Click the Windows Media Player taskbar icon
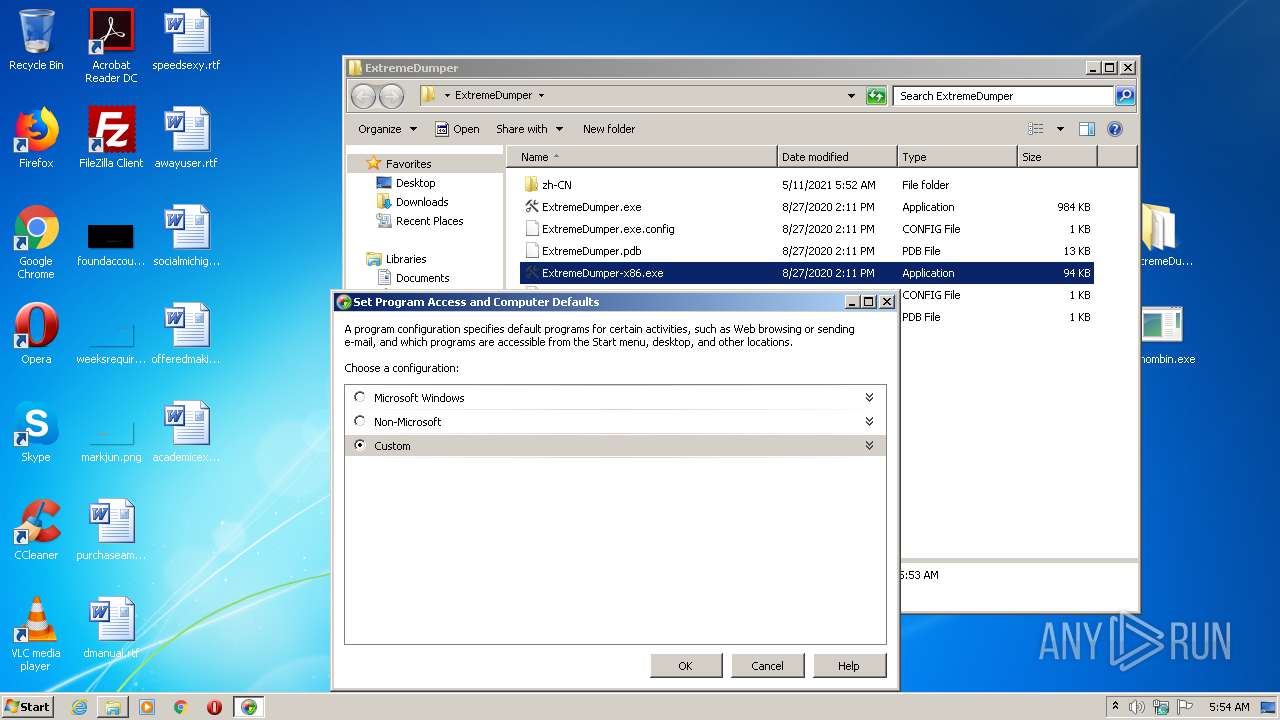This screenshot has height=720, width=1280. (x=147, y=707)
